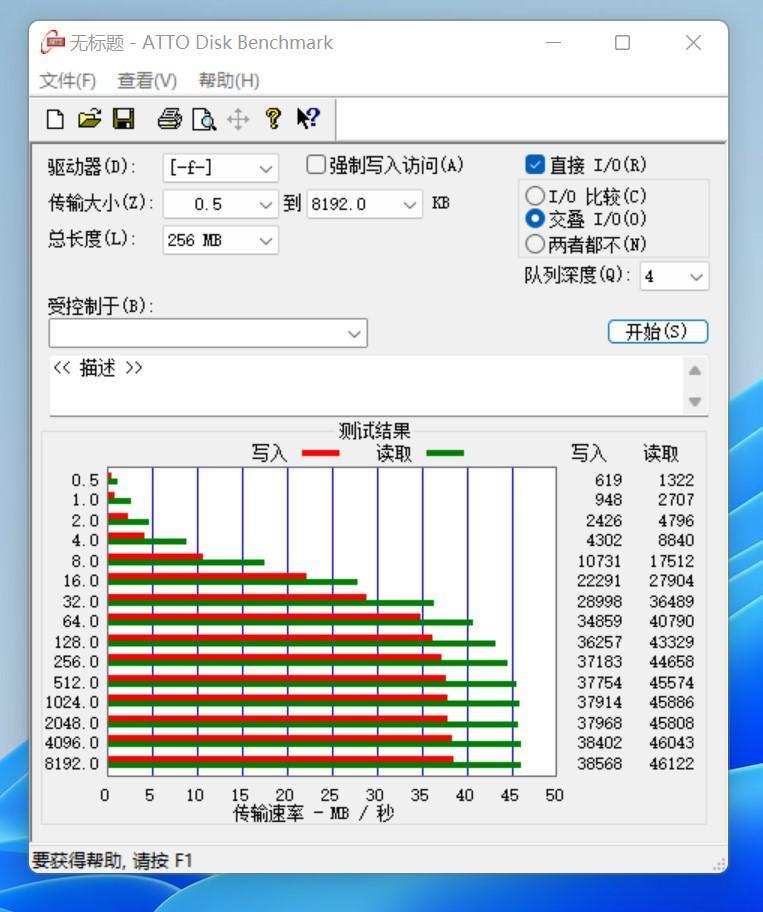Viewport: 763px width, 912px height.
Task: Open the 文件(F) menu
Action: tap(67, 80)
